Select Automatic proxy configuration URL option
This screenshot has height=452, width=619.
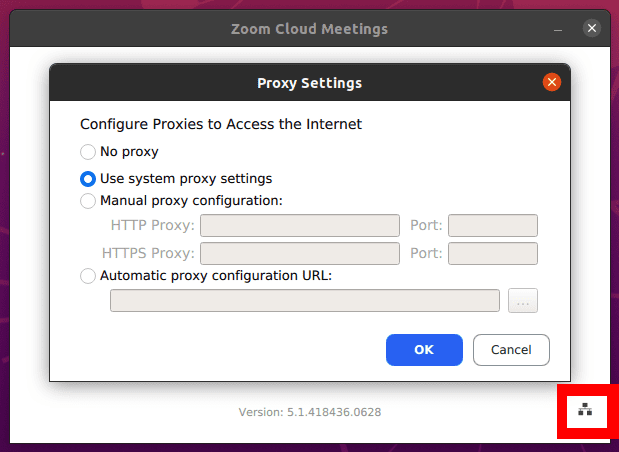pyautogui.click(x=88, y=276)
